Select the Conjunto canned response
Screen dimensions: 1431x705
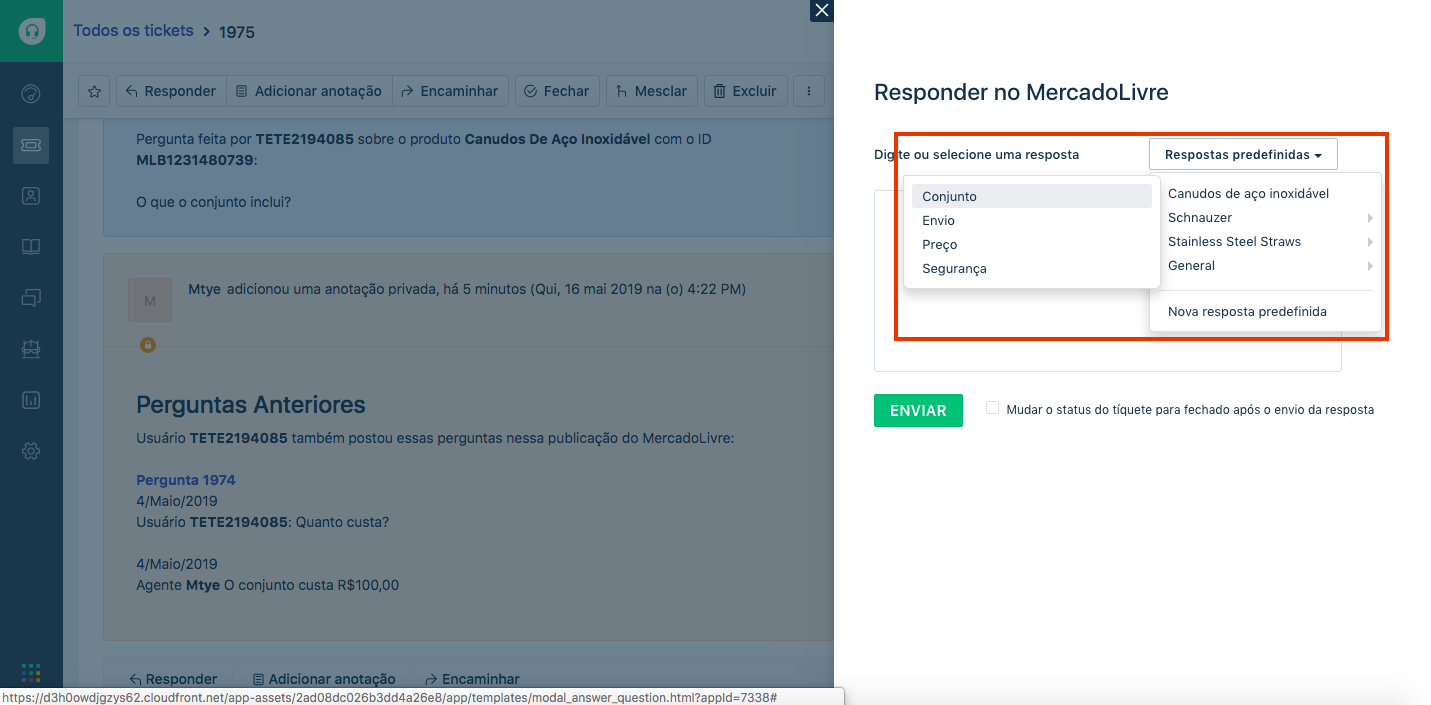tap(1032, 196)
